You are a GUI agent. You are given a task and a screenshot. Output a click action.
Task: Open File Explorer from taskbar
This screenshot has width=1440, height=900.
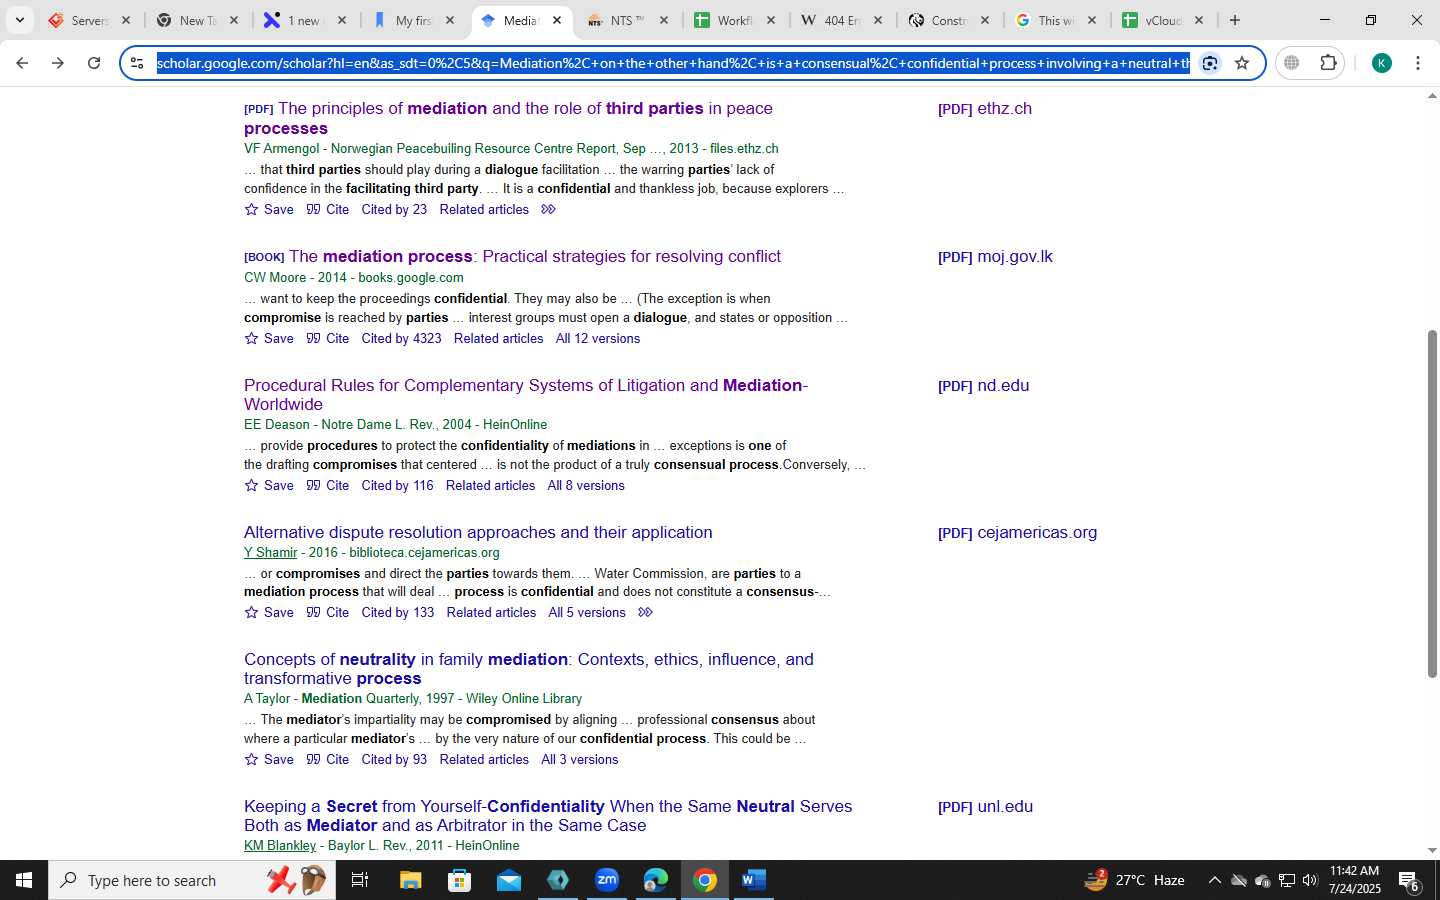click(411, 880)
